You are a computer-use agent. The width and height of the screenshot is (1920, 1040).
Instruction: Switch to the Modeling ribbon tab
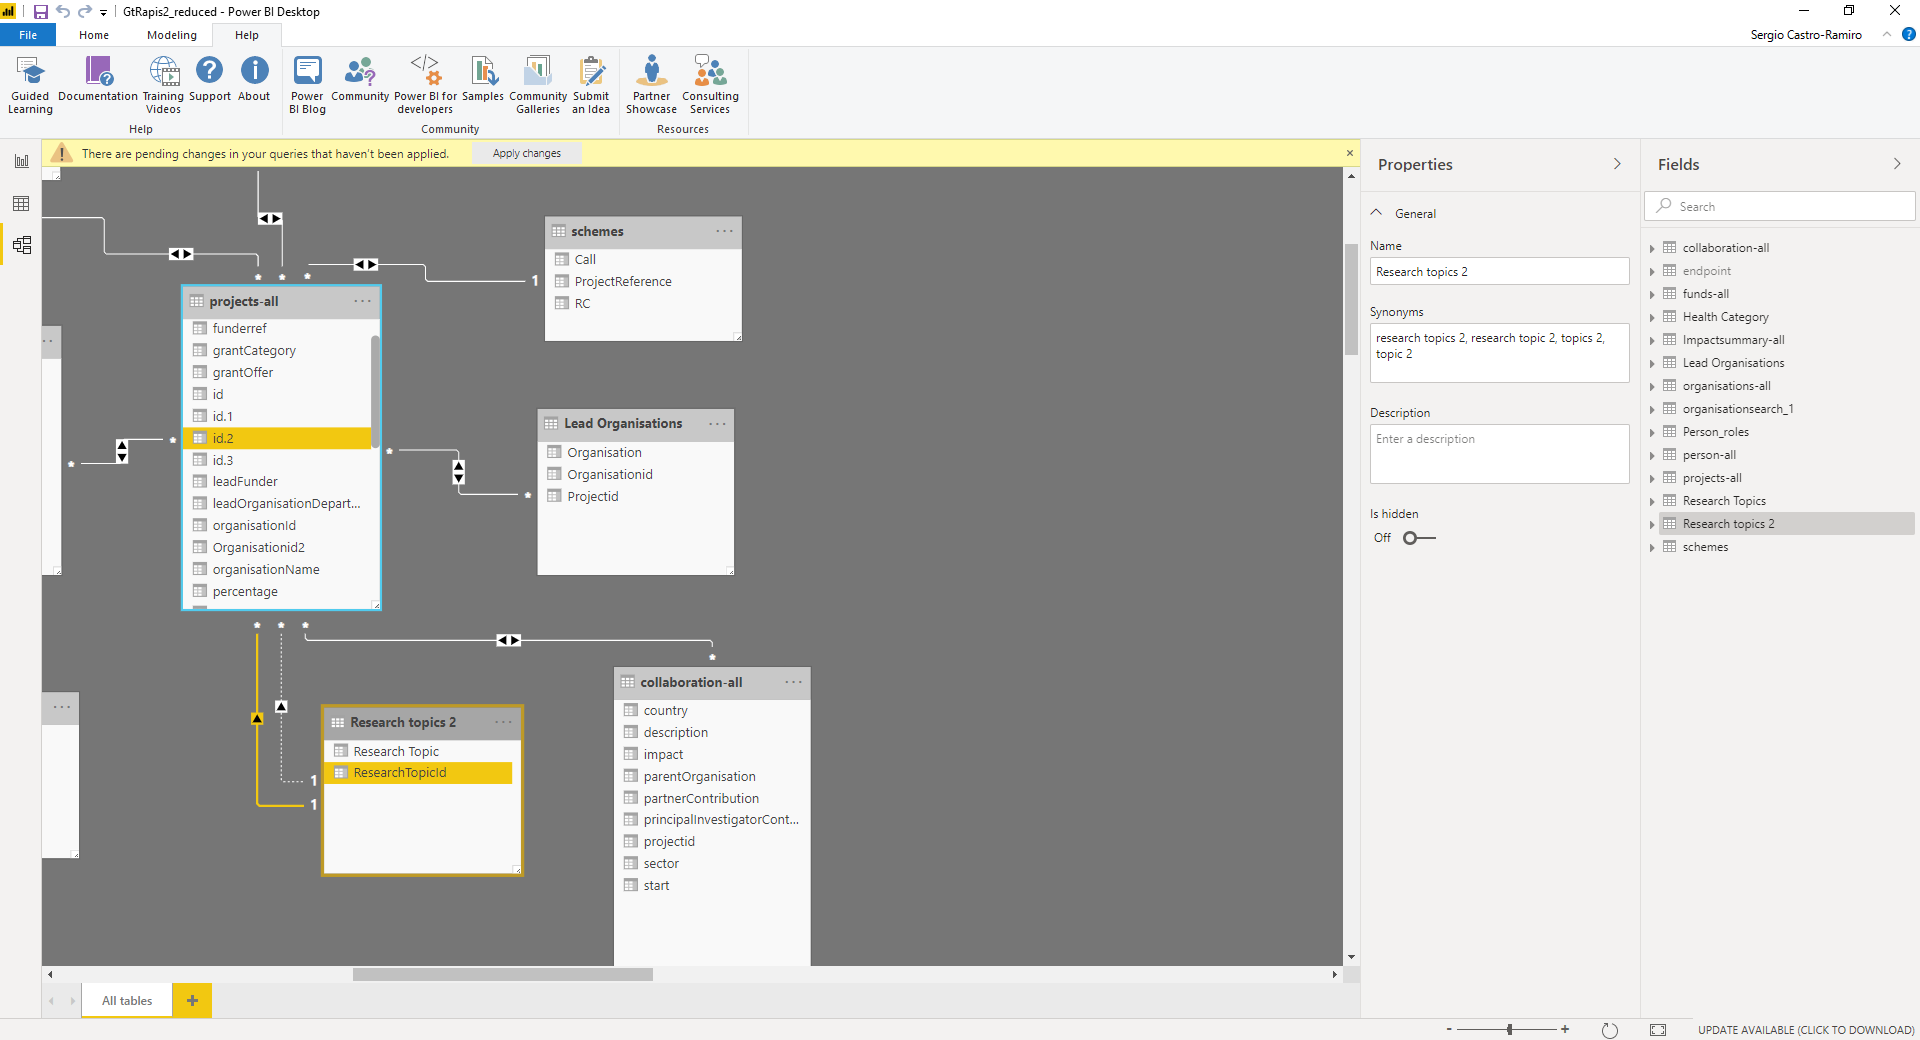[x=172, y=35]
